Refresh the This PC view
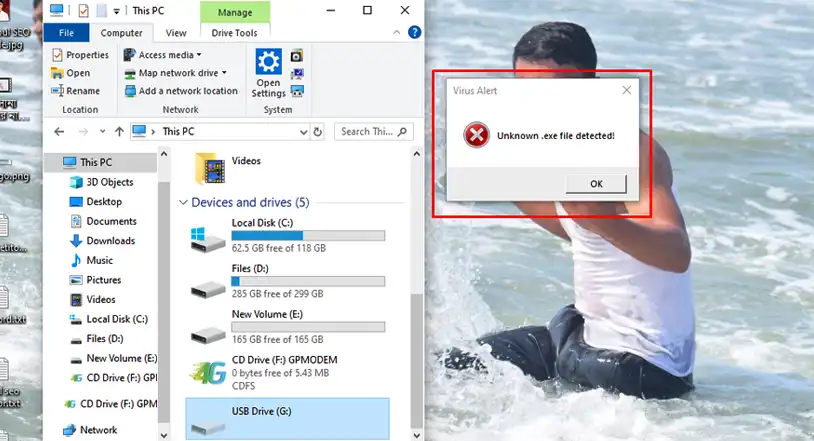814x441 pixels. click(x=318, y=132)
